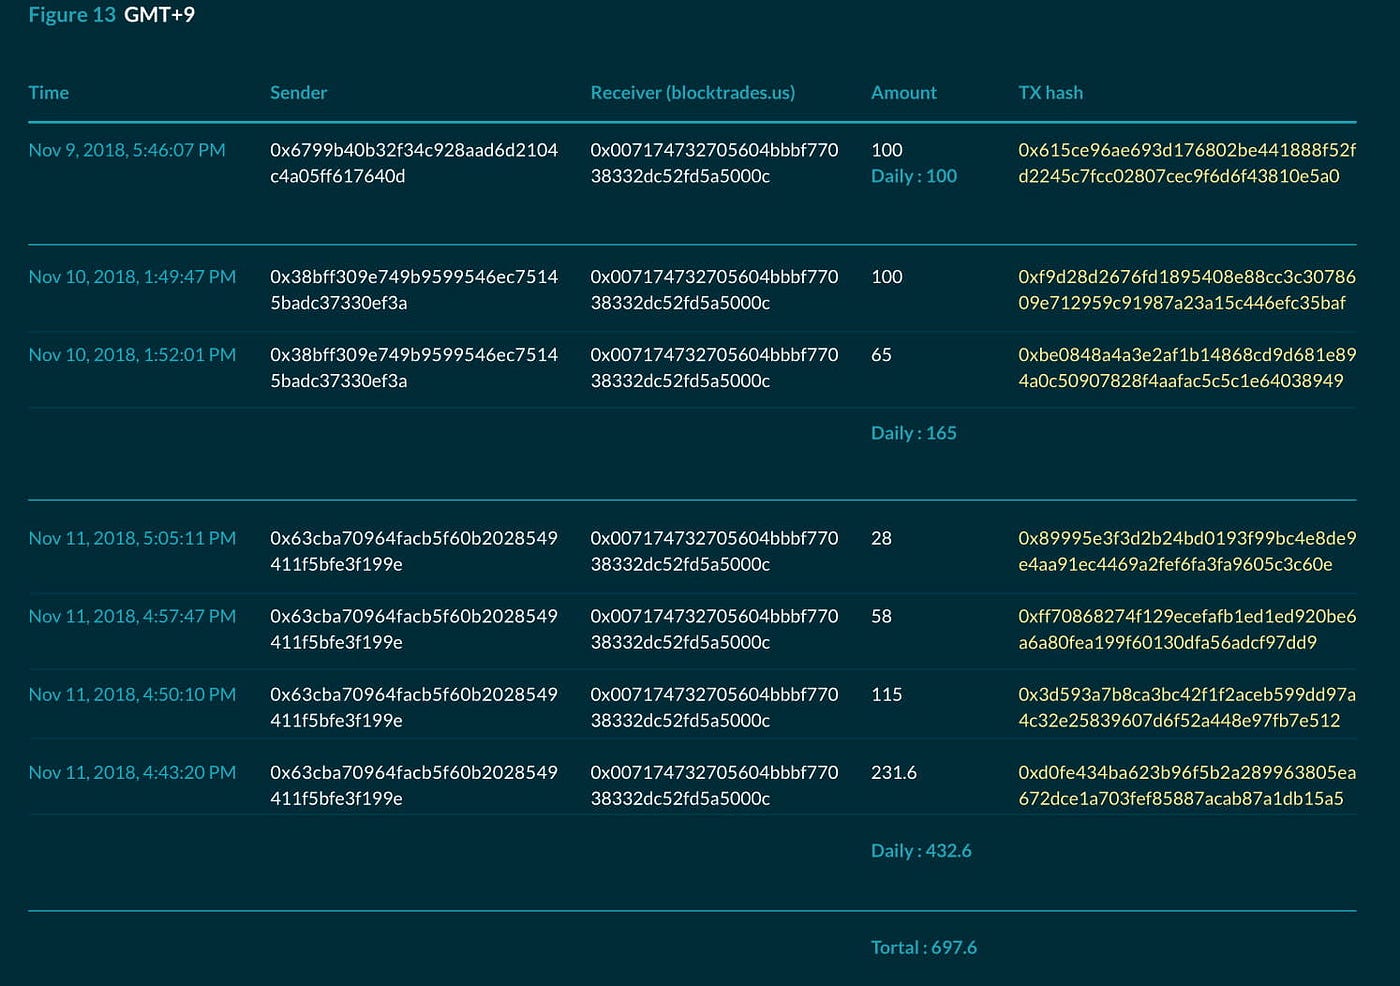
Task: Click the amount 115
Action: point(886,694)
